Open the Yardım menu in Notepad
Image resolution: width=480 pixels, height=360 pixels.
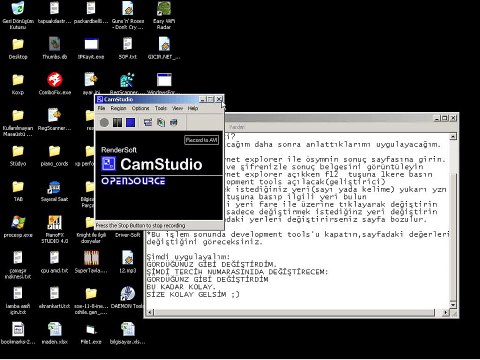click(237, 127)
